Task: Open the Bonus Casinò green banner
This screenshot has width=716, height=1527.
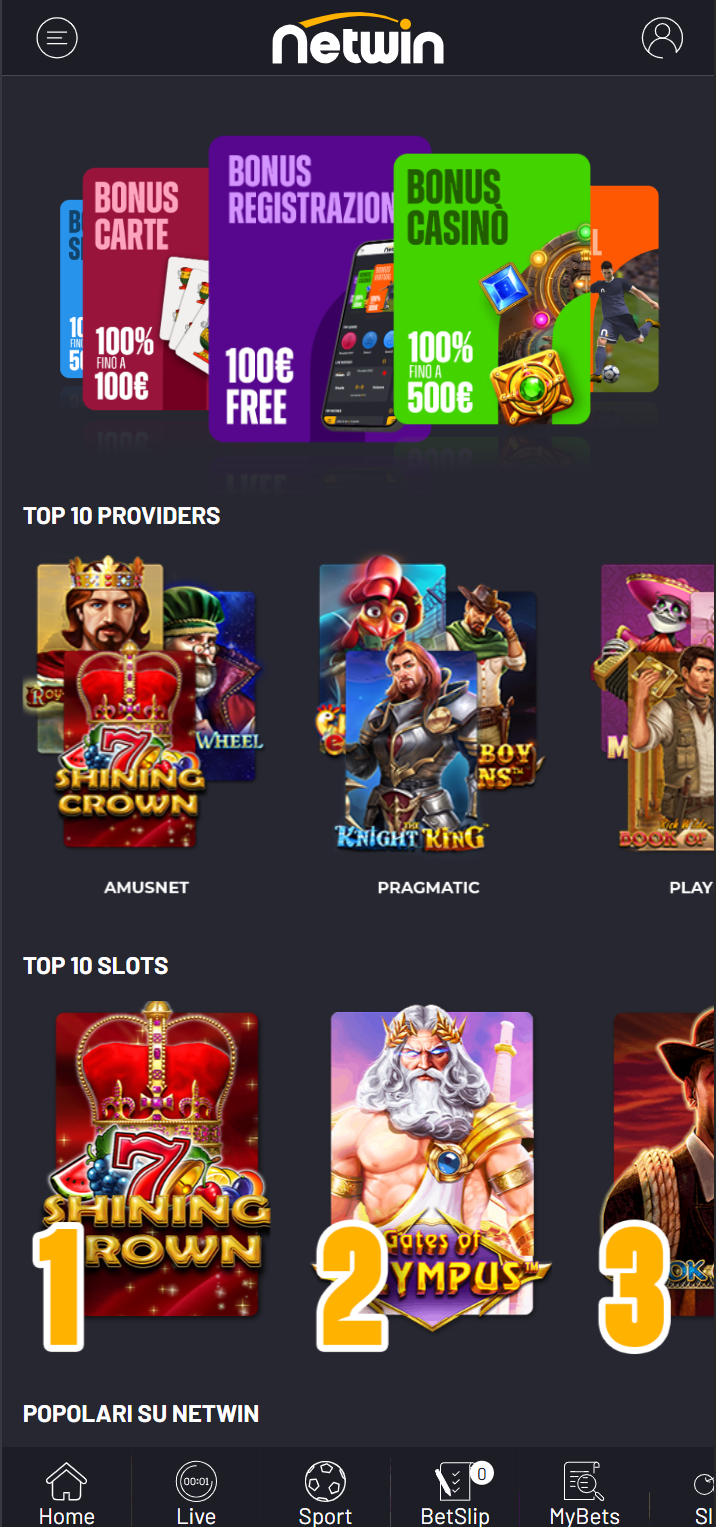Action: tap(491, 289)
